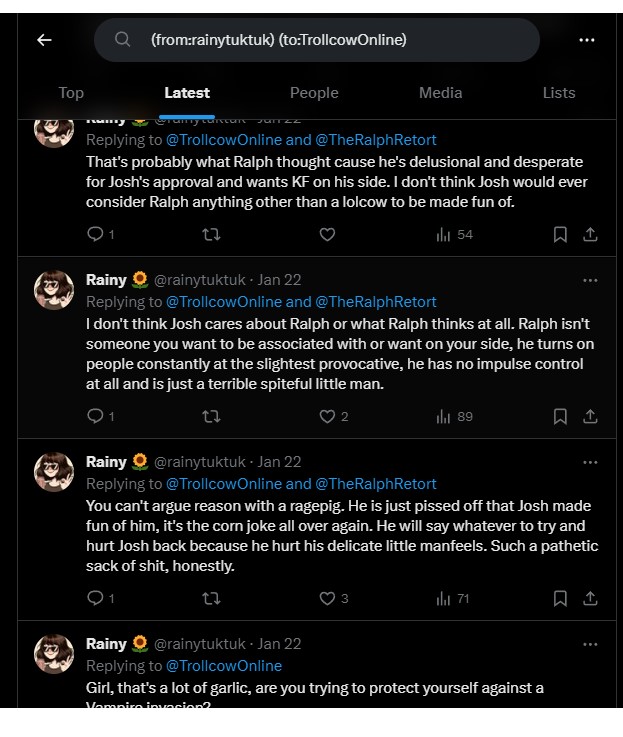The image size is (623, 737).
Task: Open more options on the ragepig tweet
Action: [590, 462]
